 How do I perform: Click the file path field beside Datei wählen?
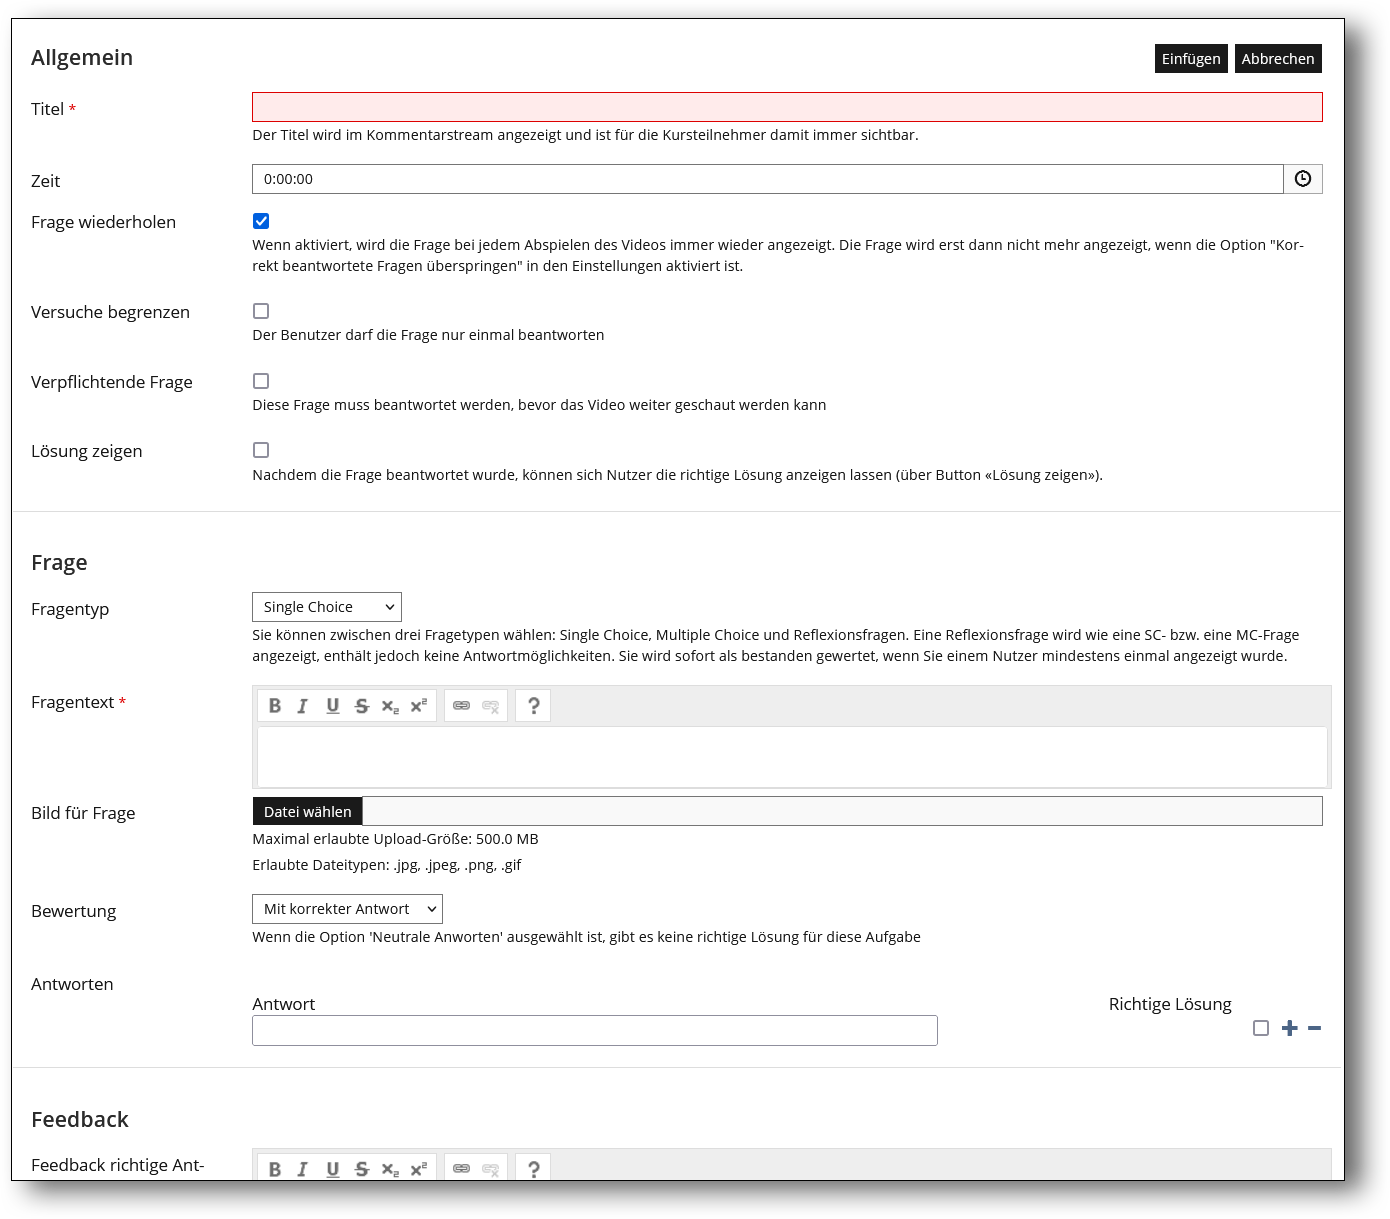(x=842, y=811)
